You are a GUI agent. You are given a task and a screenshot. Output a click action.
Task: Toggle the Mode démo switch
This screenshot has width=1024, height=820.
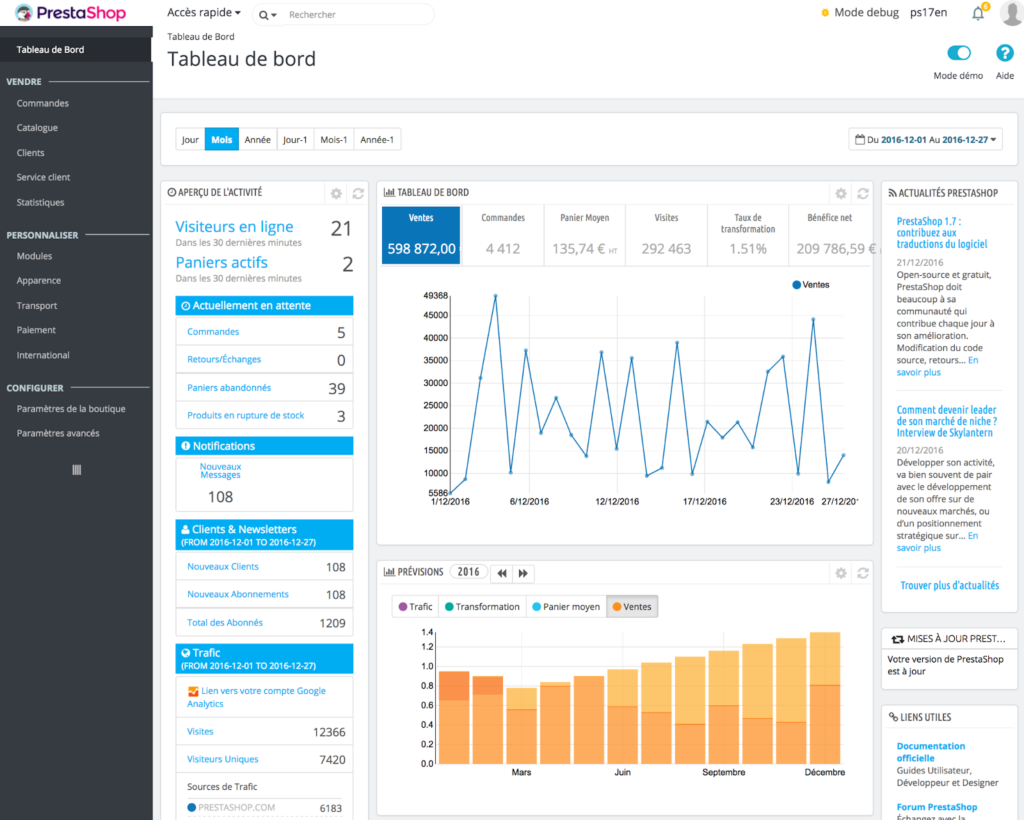[958, 54]
